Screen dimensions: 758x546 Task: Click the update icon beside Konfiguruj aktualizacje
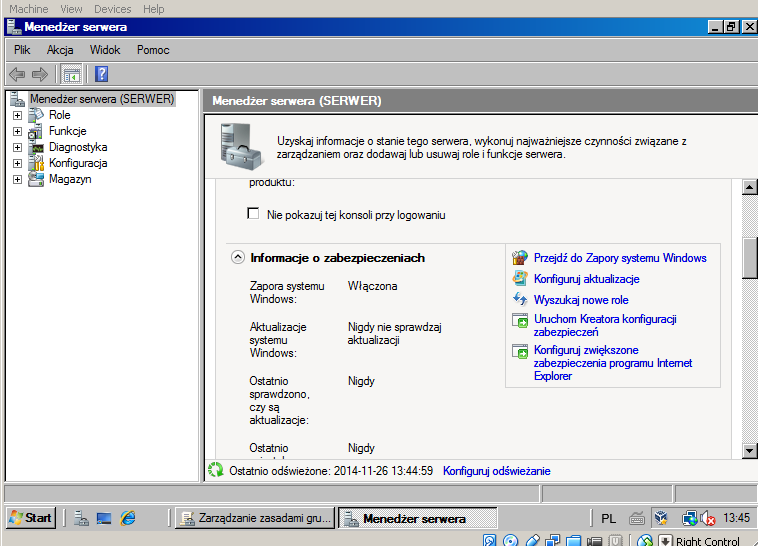tap(520, 279)
